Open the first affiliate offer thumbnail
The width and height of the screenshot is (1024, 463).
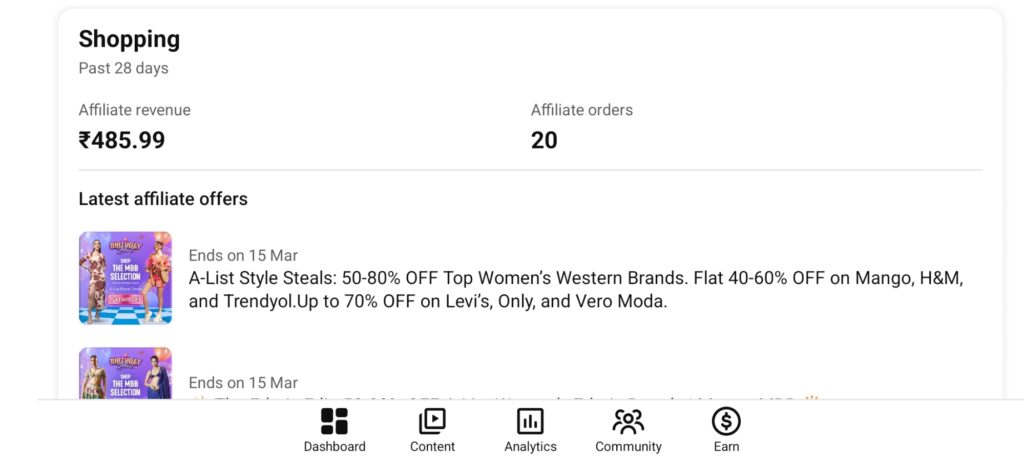tap(125, 278)
